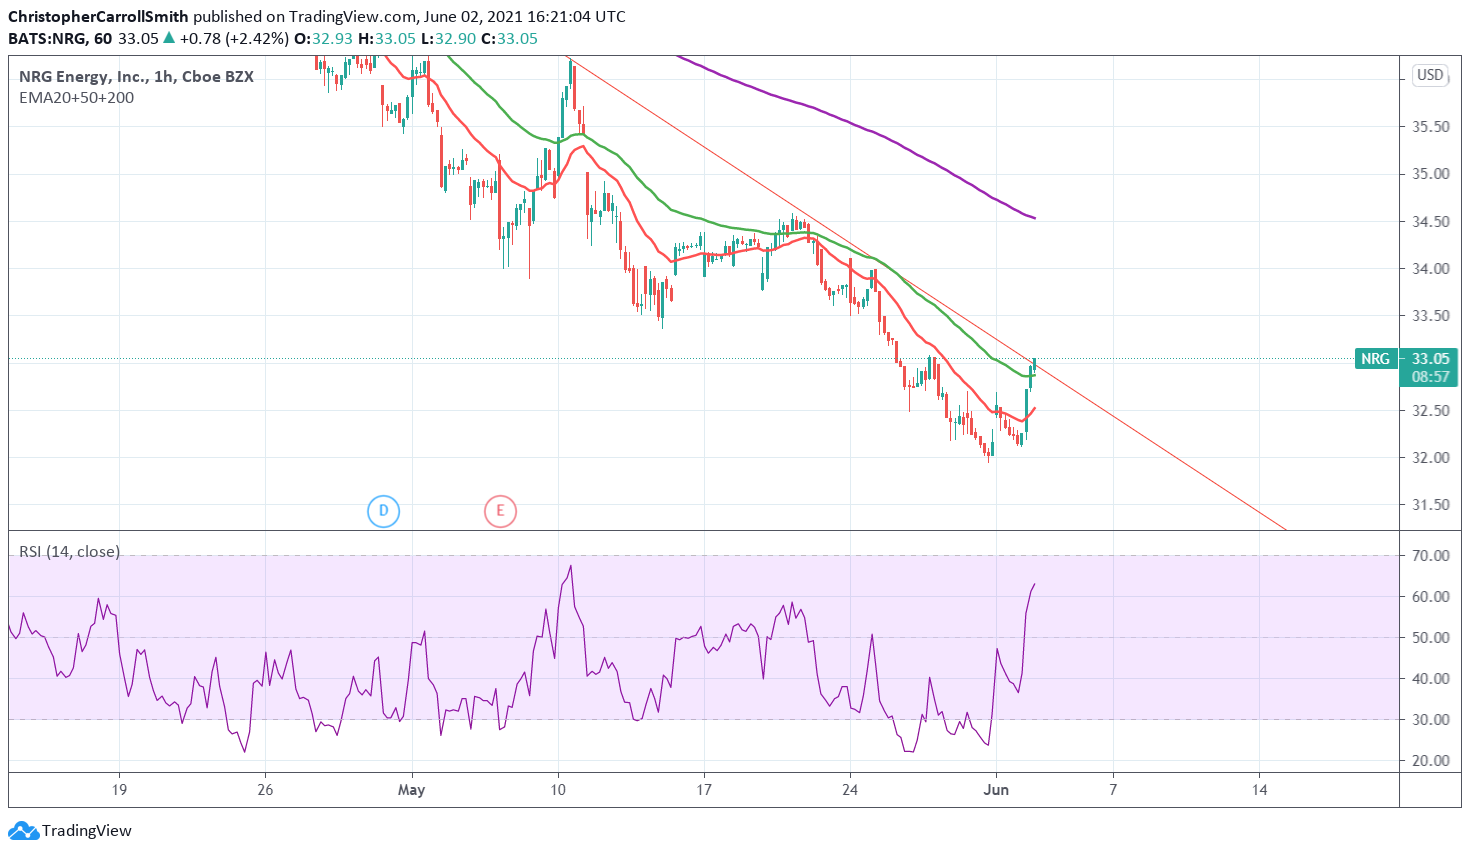Click the 60.00 RSI axis label
This screenshot has height=854, width=1470.
tap(1430, 597)
